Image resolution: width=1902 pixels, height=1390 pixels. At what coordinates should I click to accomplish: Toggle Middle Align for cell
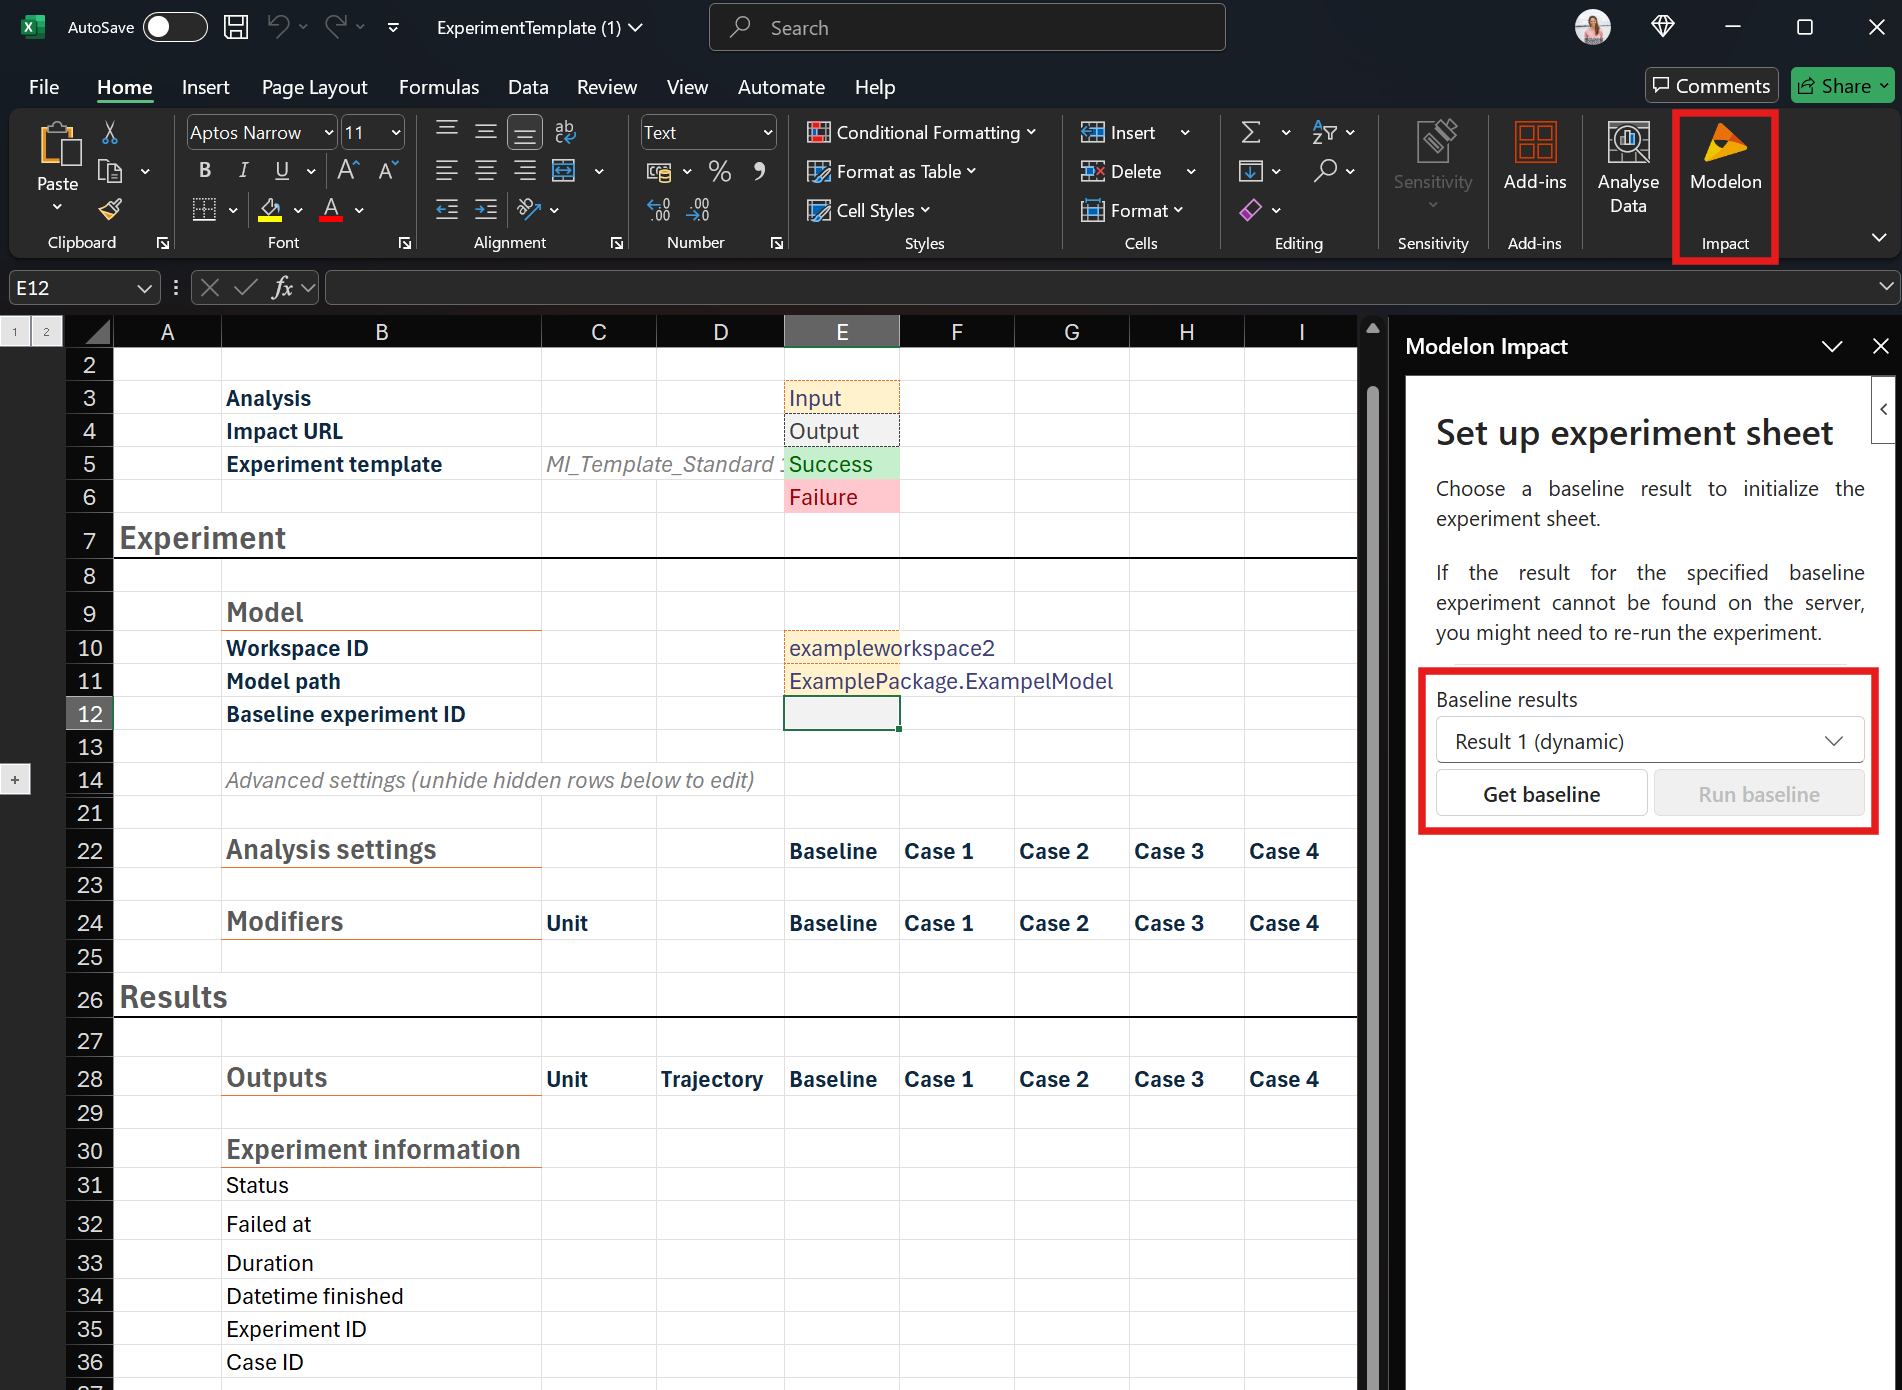tap(486, 132)
